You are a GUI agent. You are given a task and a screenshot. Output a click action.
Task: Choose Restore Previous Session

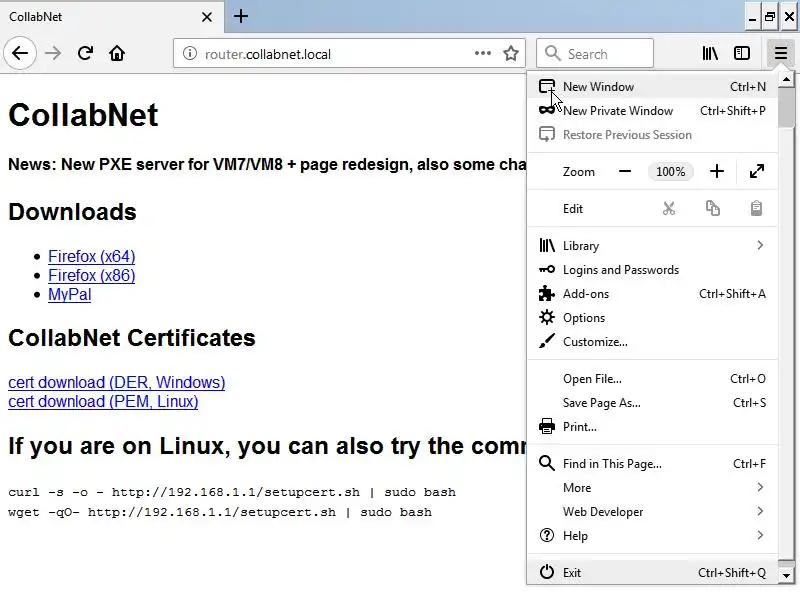[653, 135]
